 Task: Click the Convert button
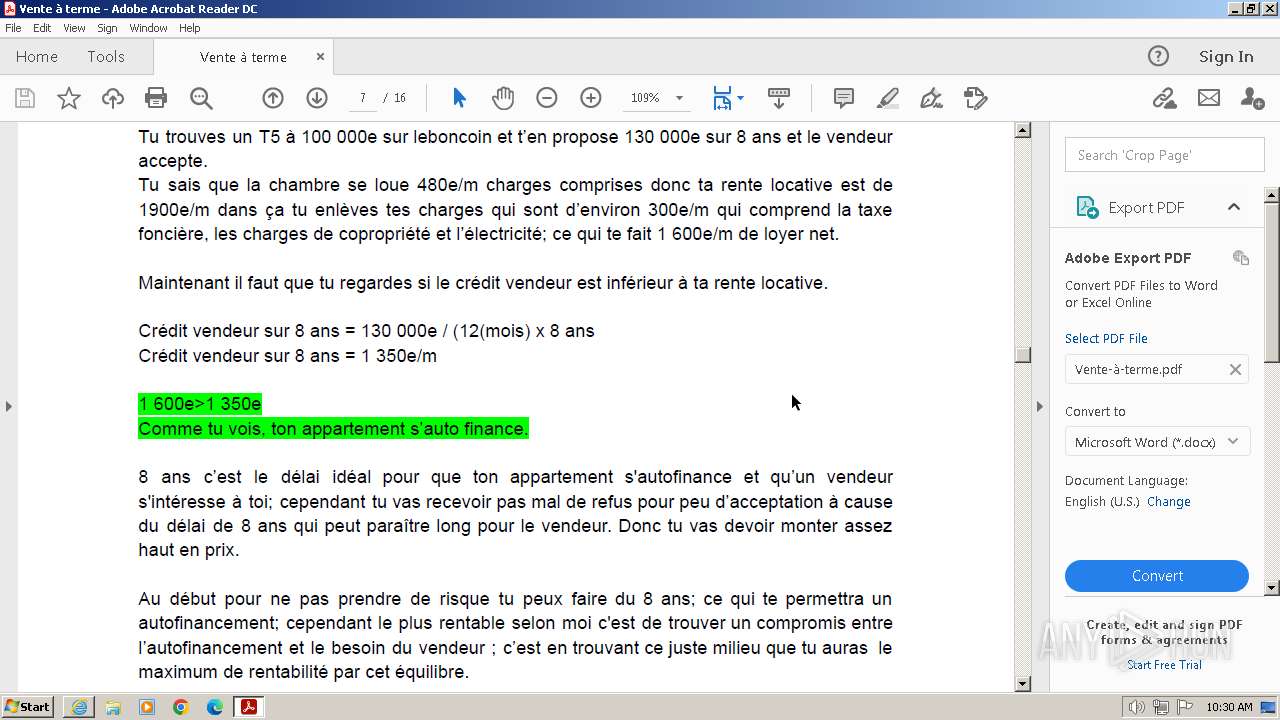point(1157,576)
